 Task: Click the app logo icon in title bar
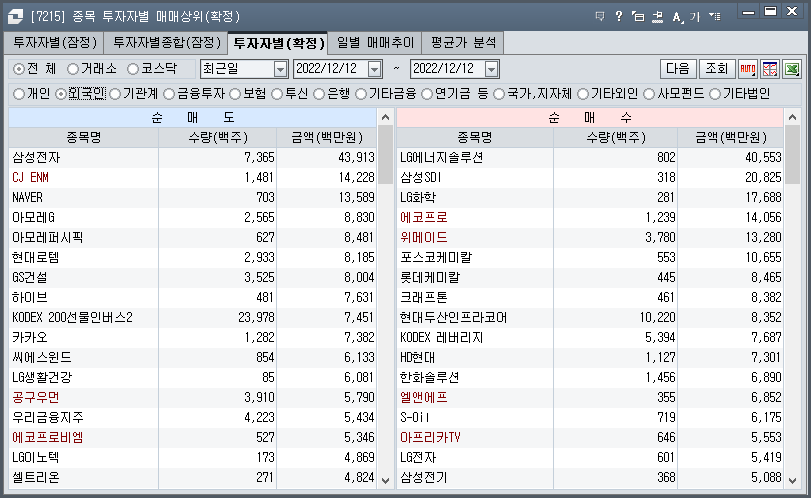pyautogui.click(x=15, y=17)
